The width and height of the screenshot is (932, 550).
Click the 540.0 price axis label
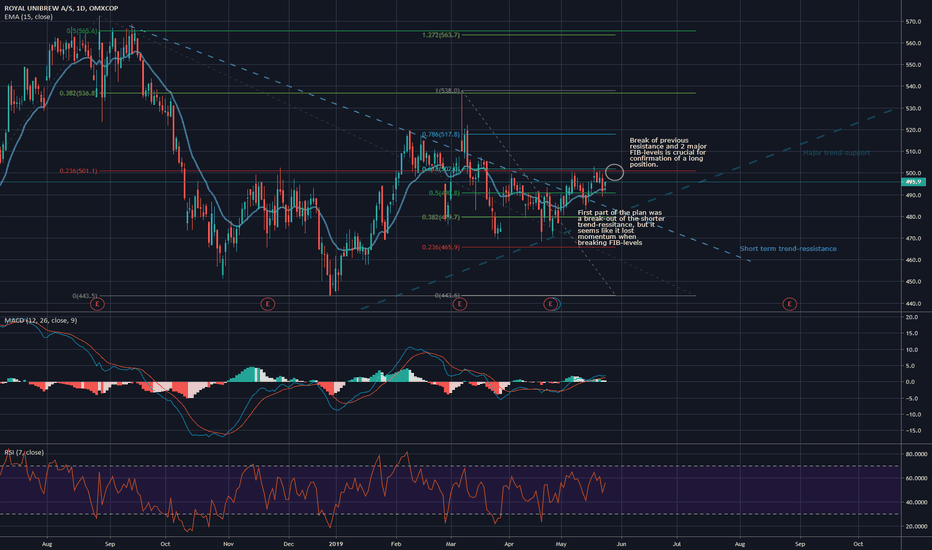913,87
